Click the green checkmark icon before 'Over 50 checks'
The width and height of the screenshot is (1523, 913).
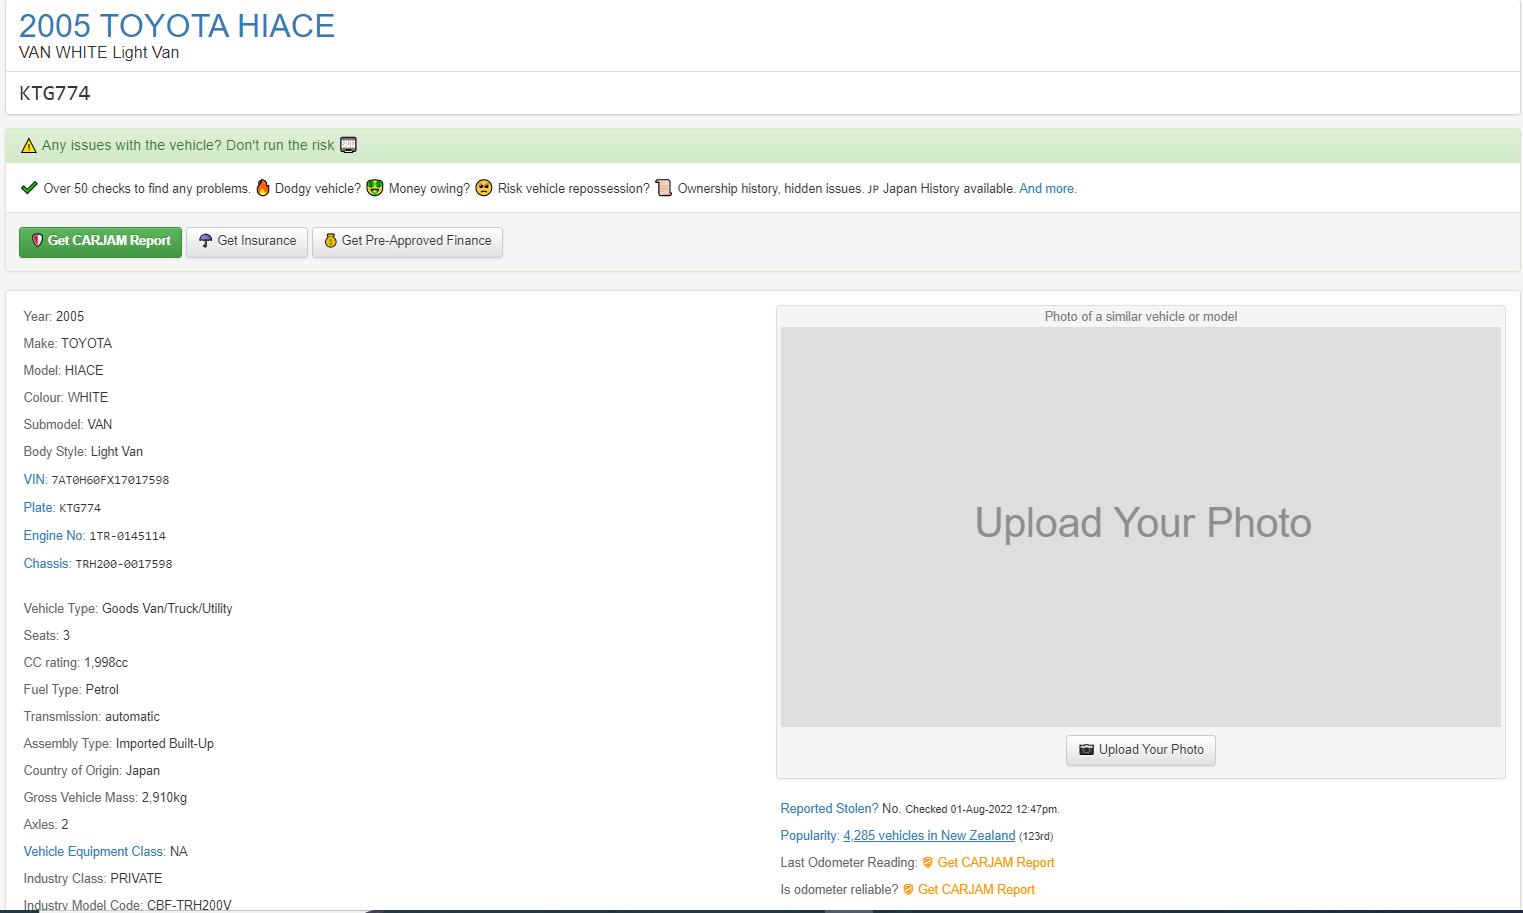click(29, 188)
